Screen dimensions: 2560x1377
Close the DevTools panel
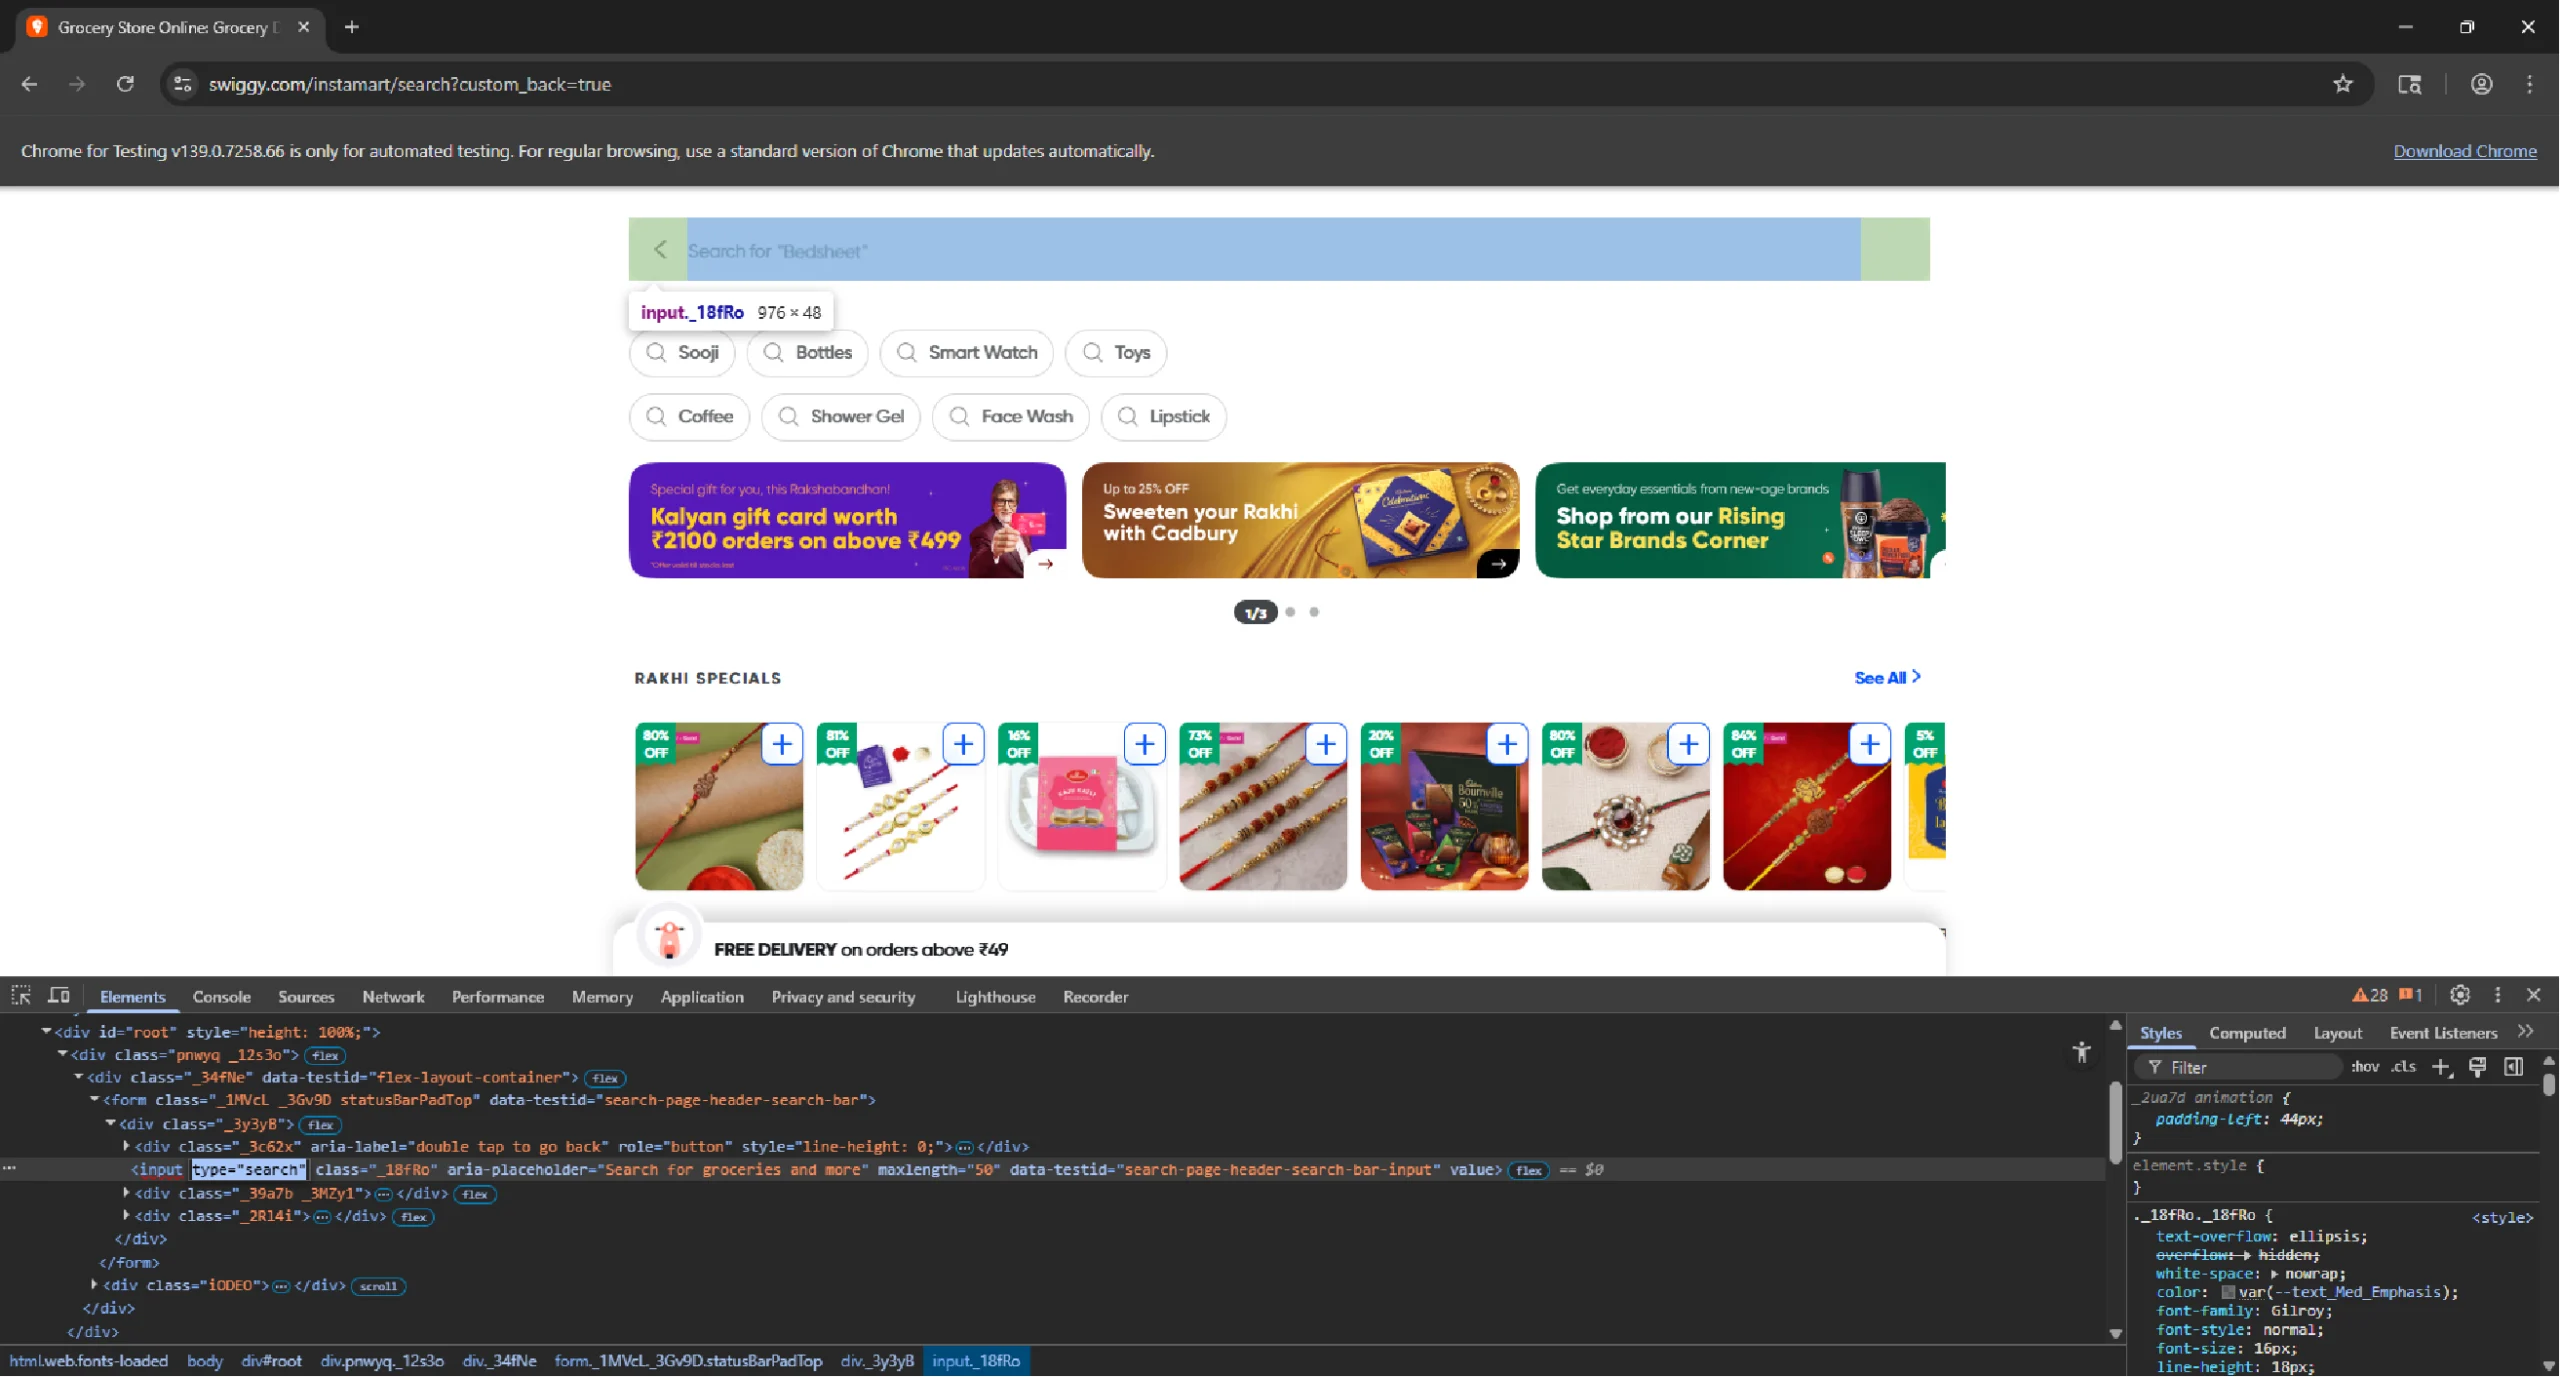click(2534, 996)
